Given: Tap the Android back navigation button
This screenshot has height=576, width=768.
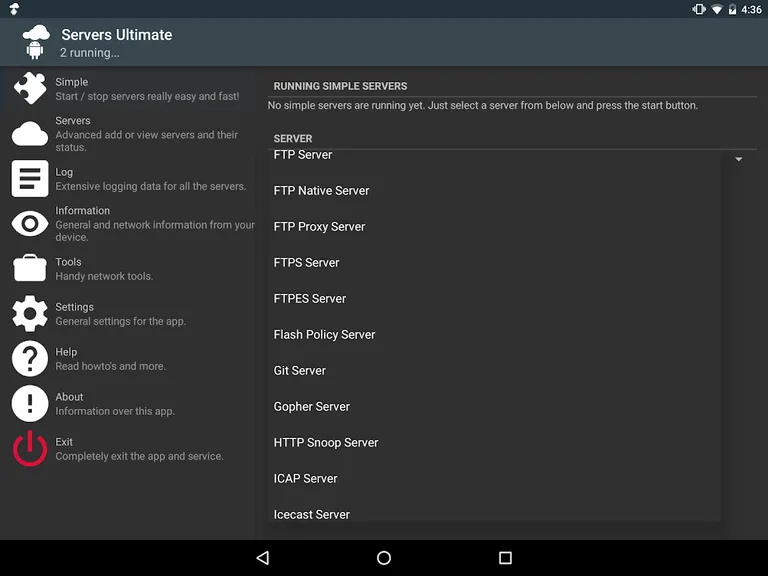Looking at the screenshot, I should [262, 558].
